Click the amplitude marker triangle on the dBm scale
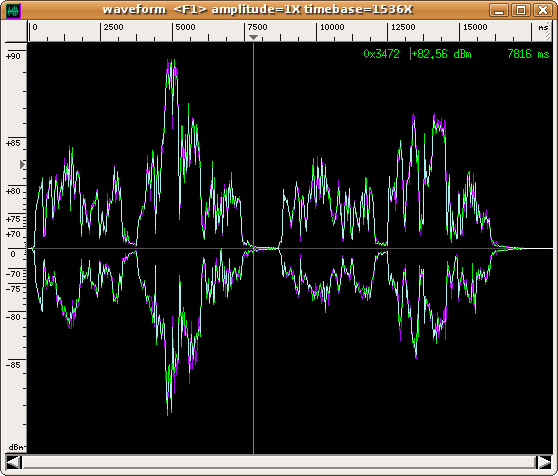The image size is (558, 476). pos(22,164)
